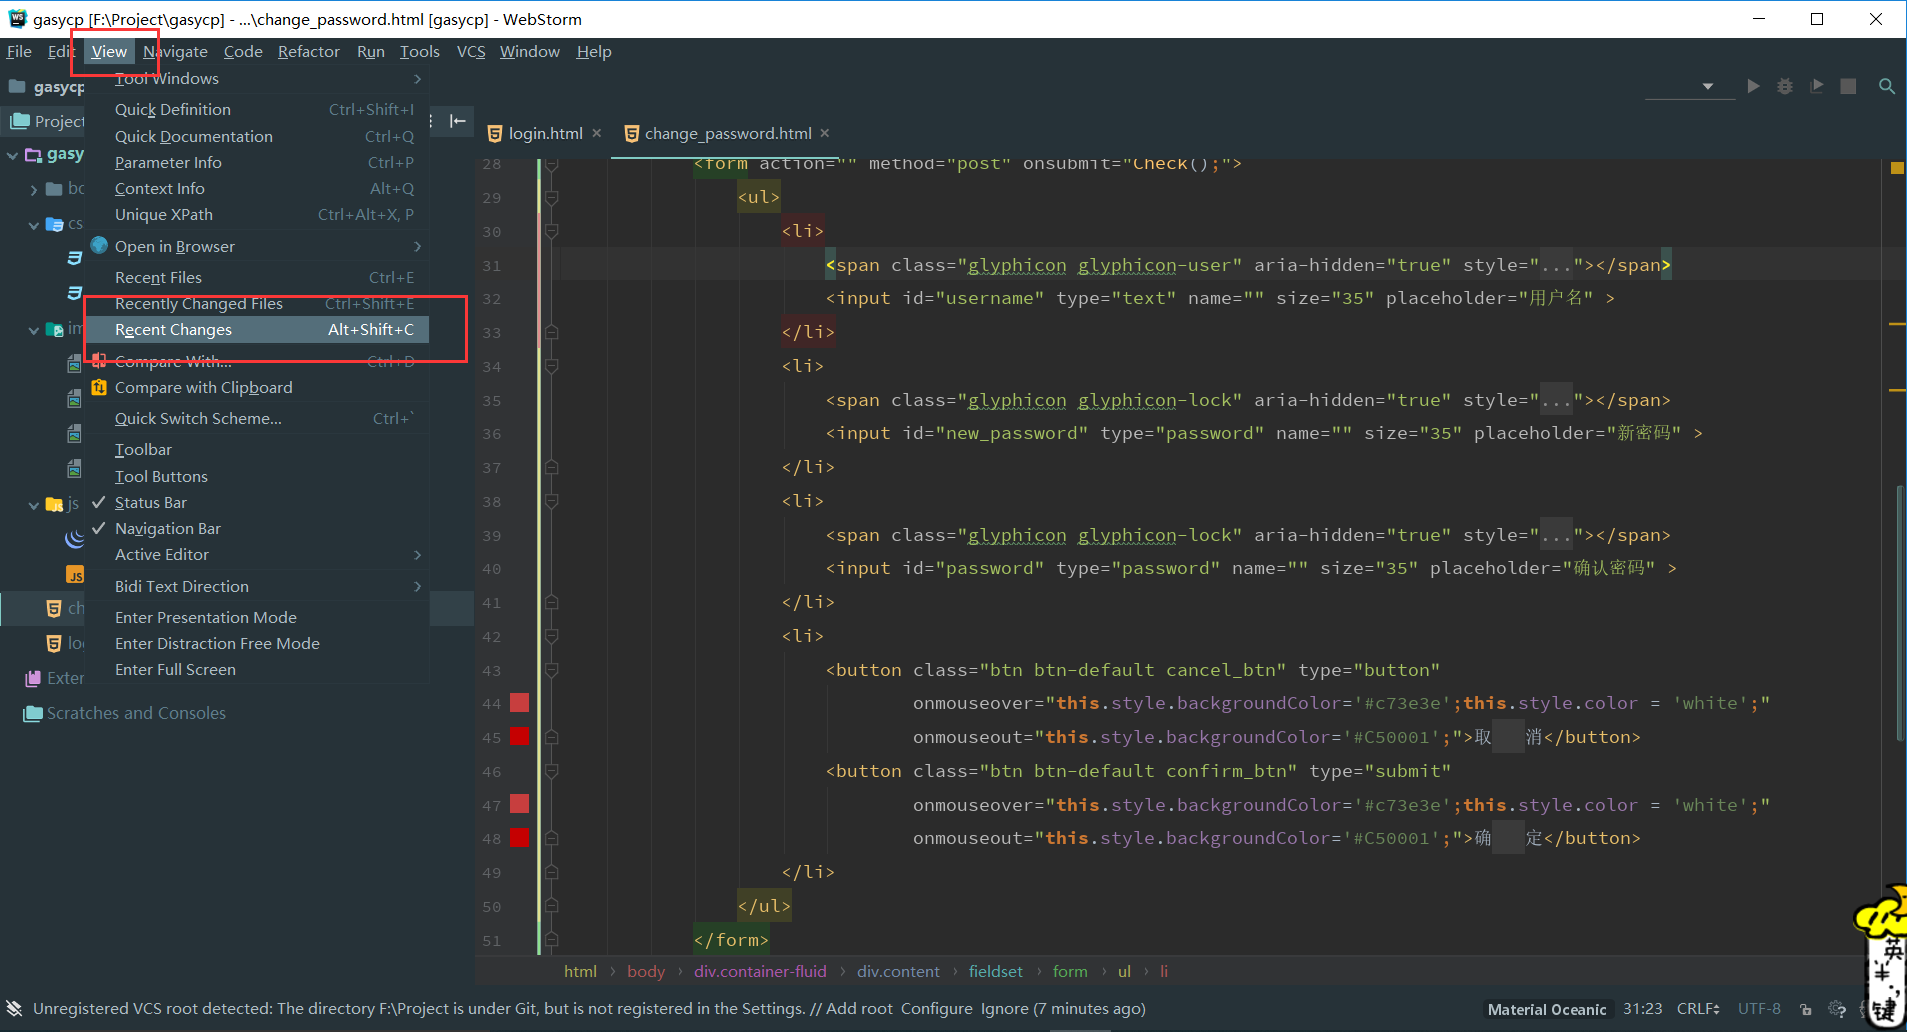Screen dimensions: 1907x1032
Task: Collapse the js folder in project tree
Action: (34, 505)
